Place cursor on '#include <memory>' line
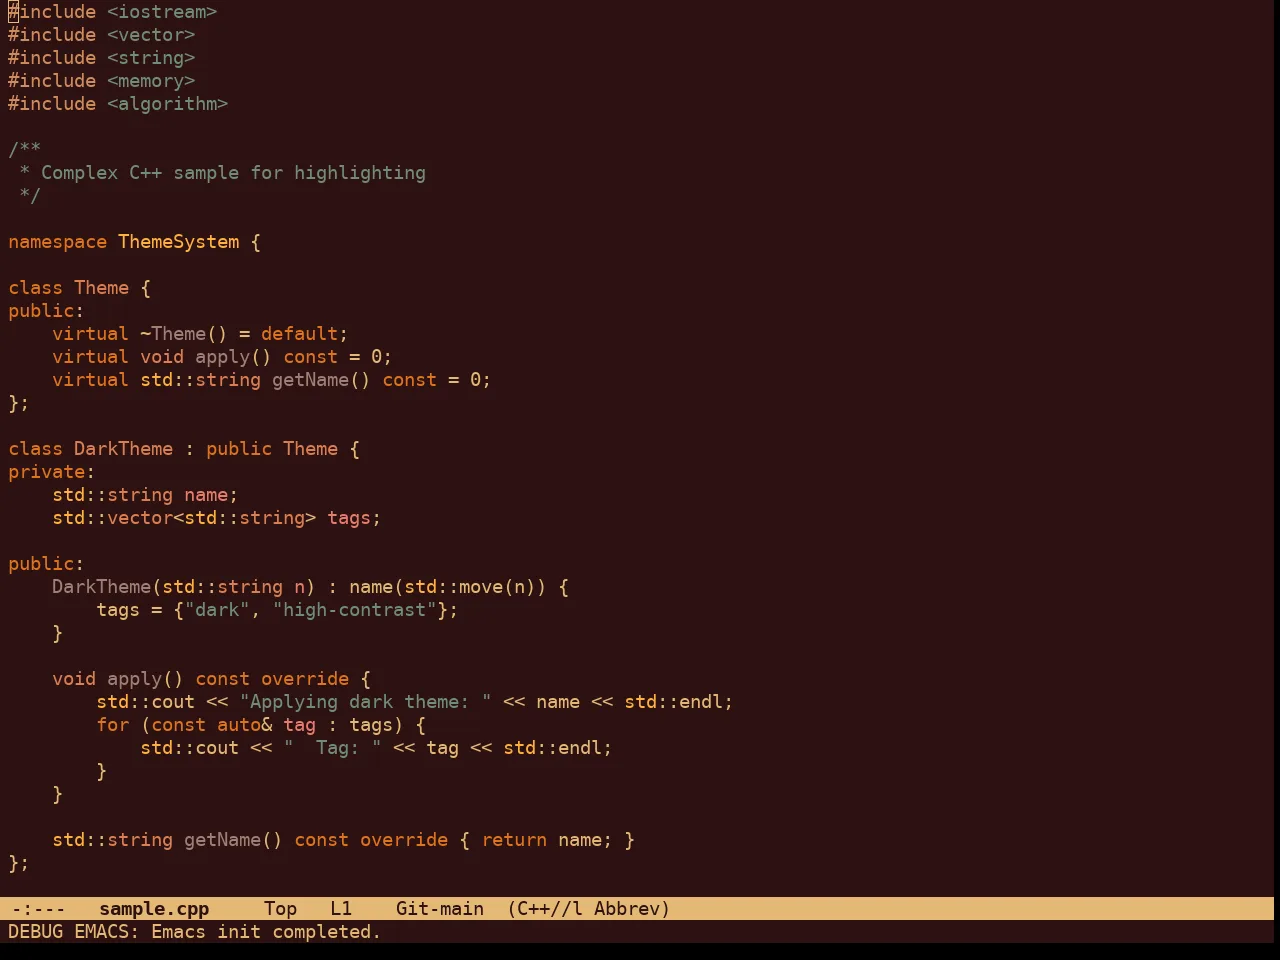The height and width of the screenshot is (960, 1280). click(x=102, y=81)
